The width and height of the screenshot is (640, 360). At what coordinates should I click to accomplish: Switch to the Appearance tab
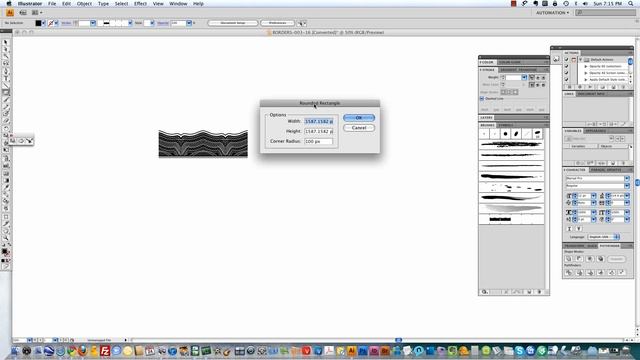(596, 131)
